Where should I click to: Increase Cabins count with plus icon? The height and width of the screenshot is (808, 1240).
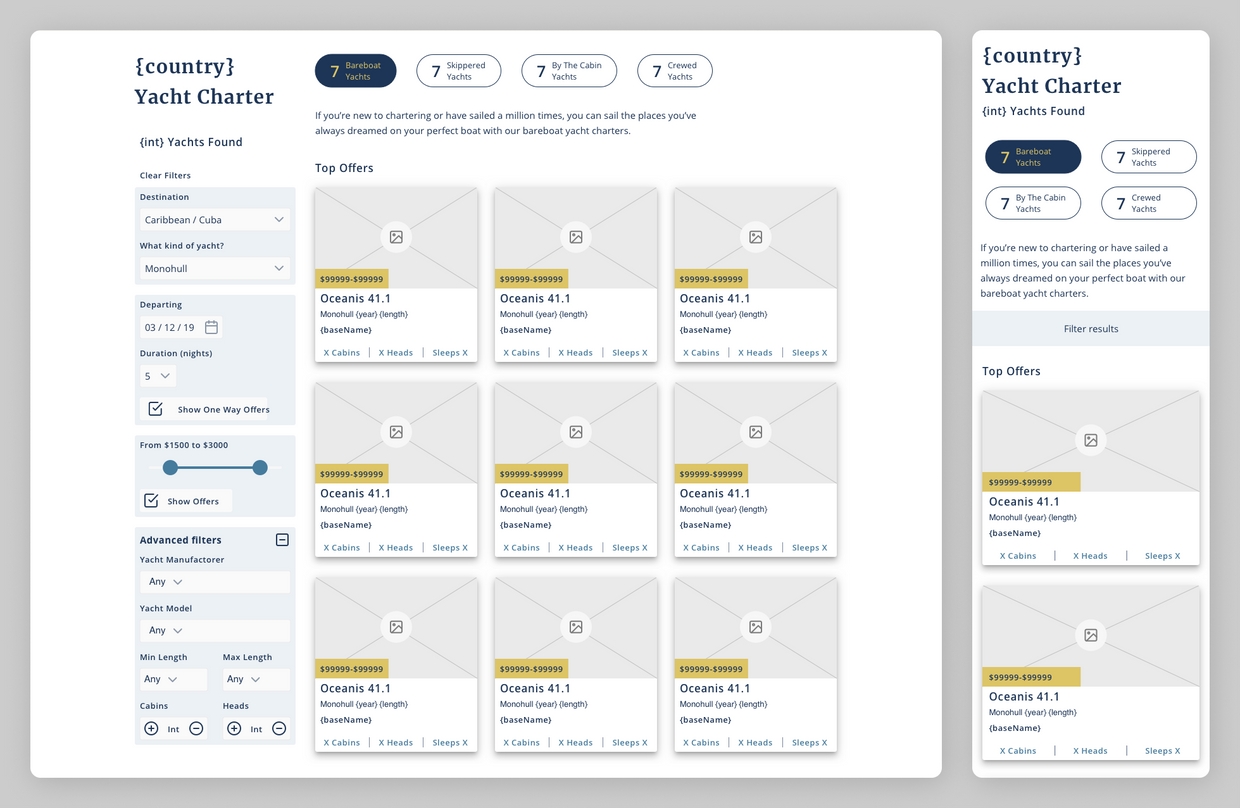coord(151,729)
